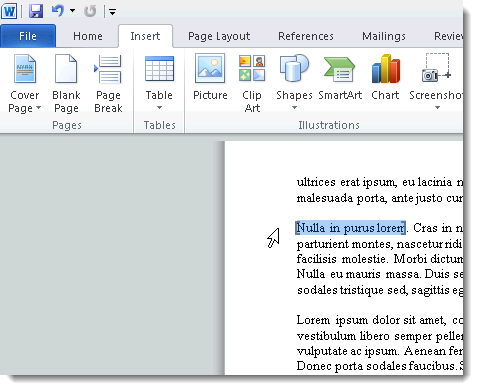Insert a SmartArt graphic
This screenshot has height=390, width=478.
[x=340, y=77]
